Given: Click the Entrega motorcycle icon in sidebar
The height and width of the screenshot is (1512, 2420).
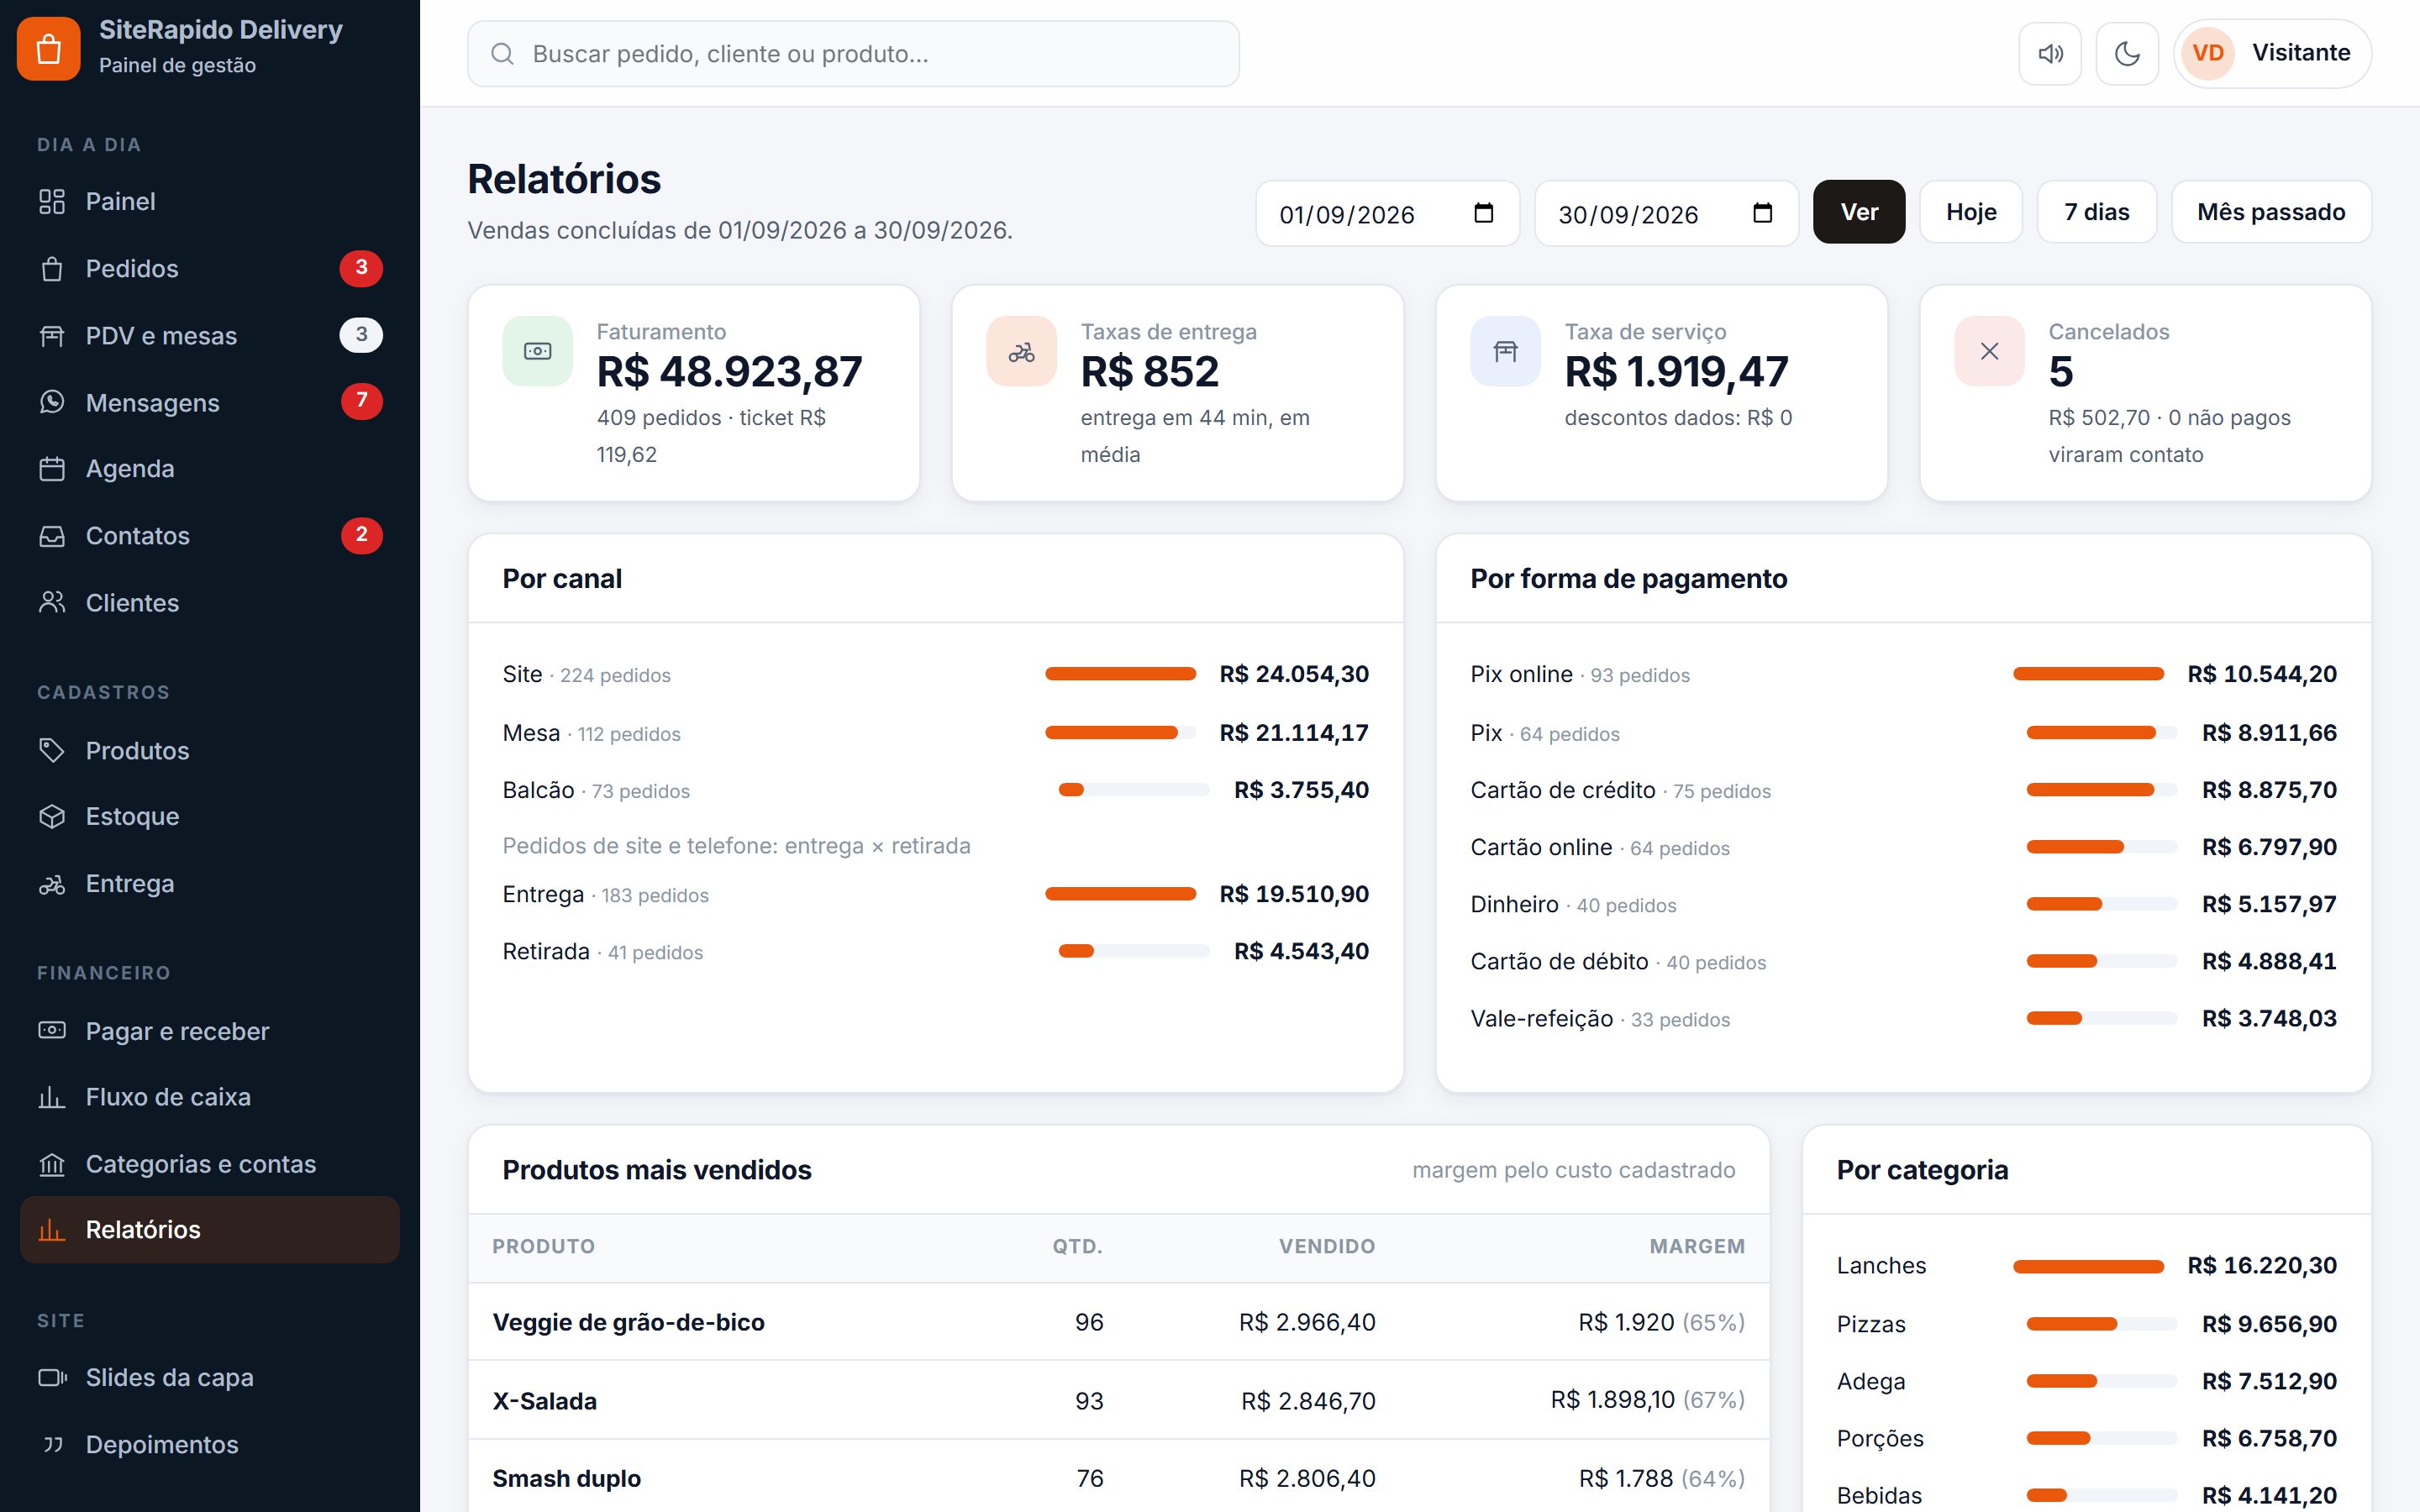Looking at the screenshot, I should coord(52,884).
